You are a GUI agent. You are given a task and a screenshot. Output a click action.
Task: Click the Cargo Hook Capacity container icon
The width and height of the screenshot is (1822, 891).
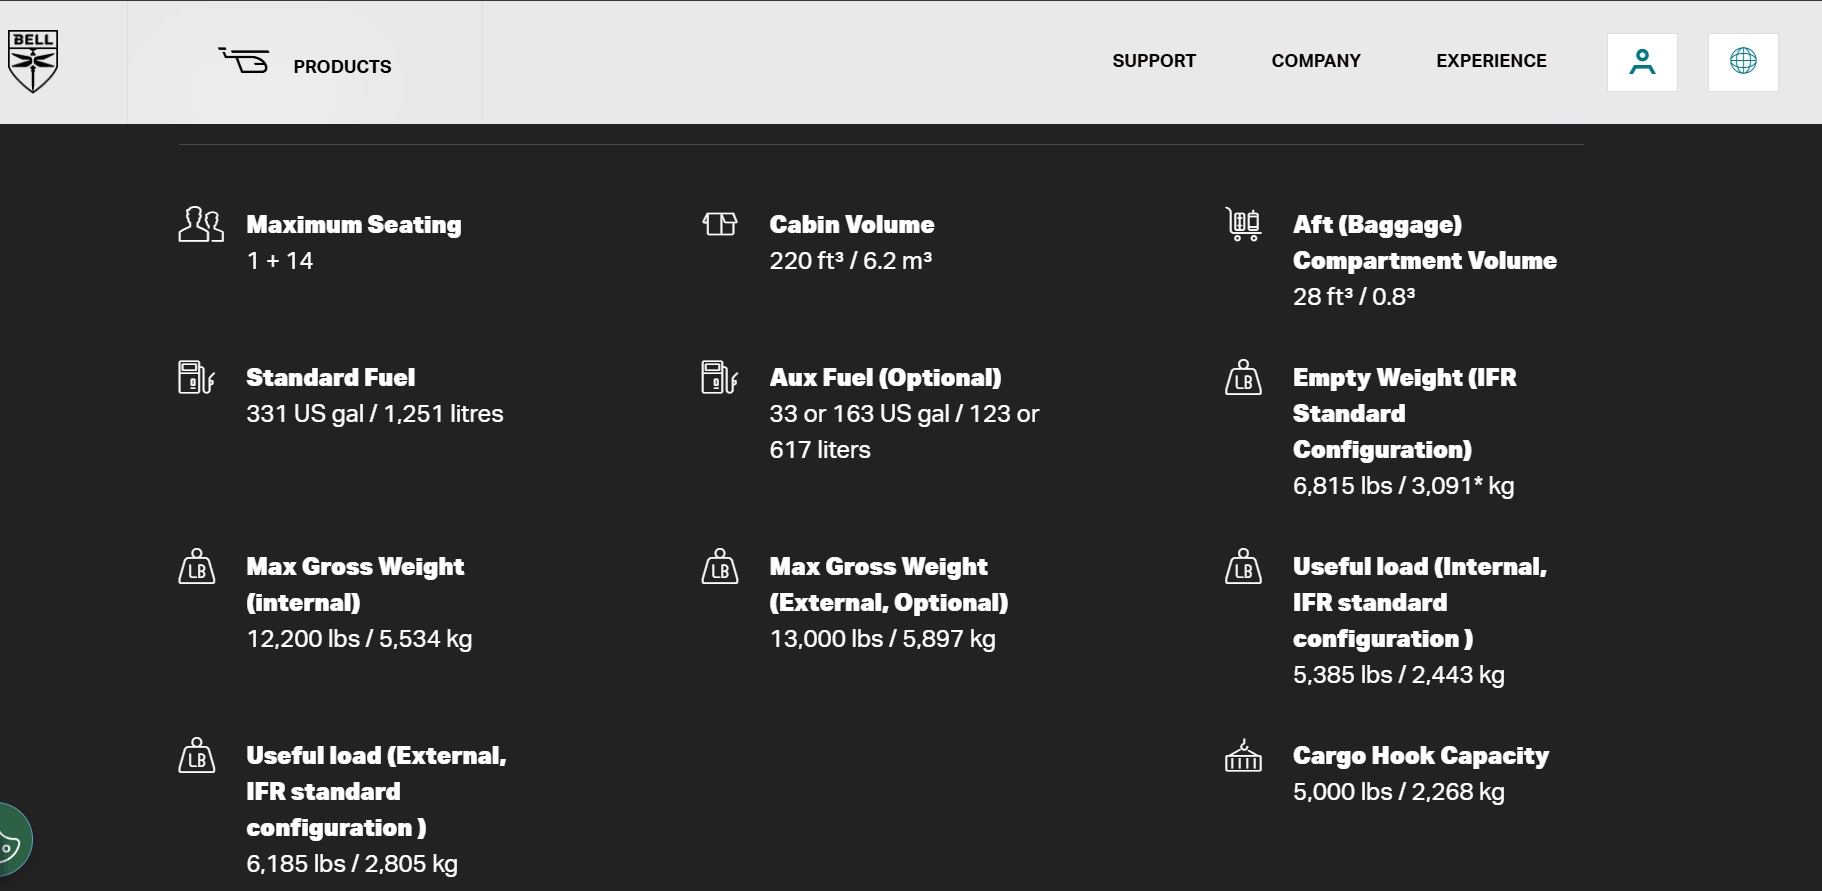point(1244,756)
